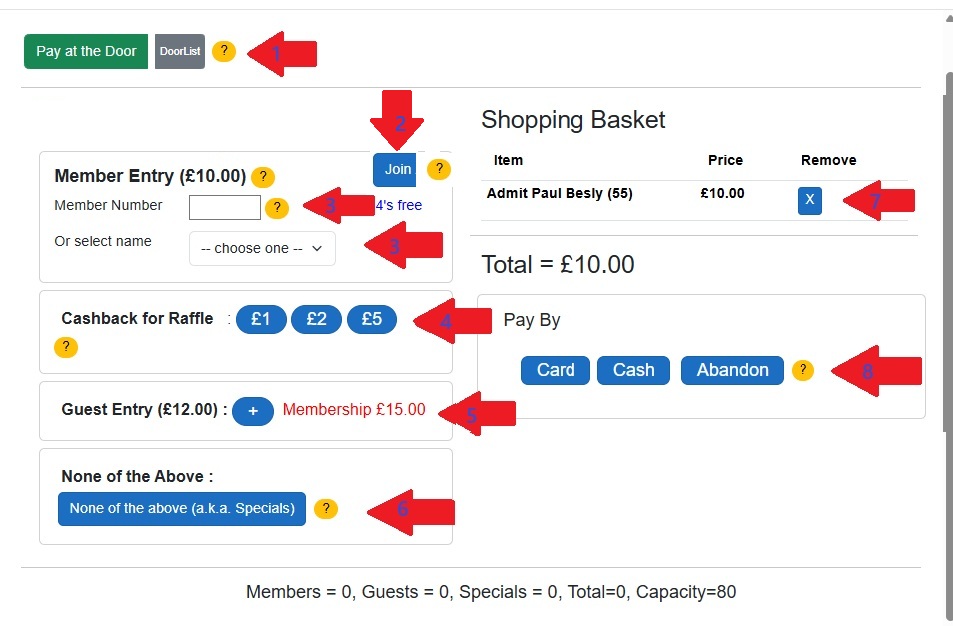
Task: Remove Paul Besly from the basket
Action: [809, 200]
